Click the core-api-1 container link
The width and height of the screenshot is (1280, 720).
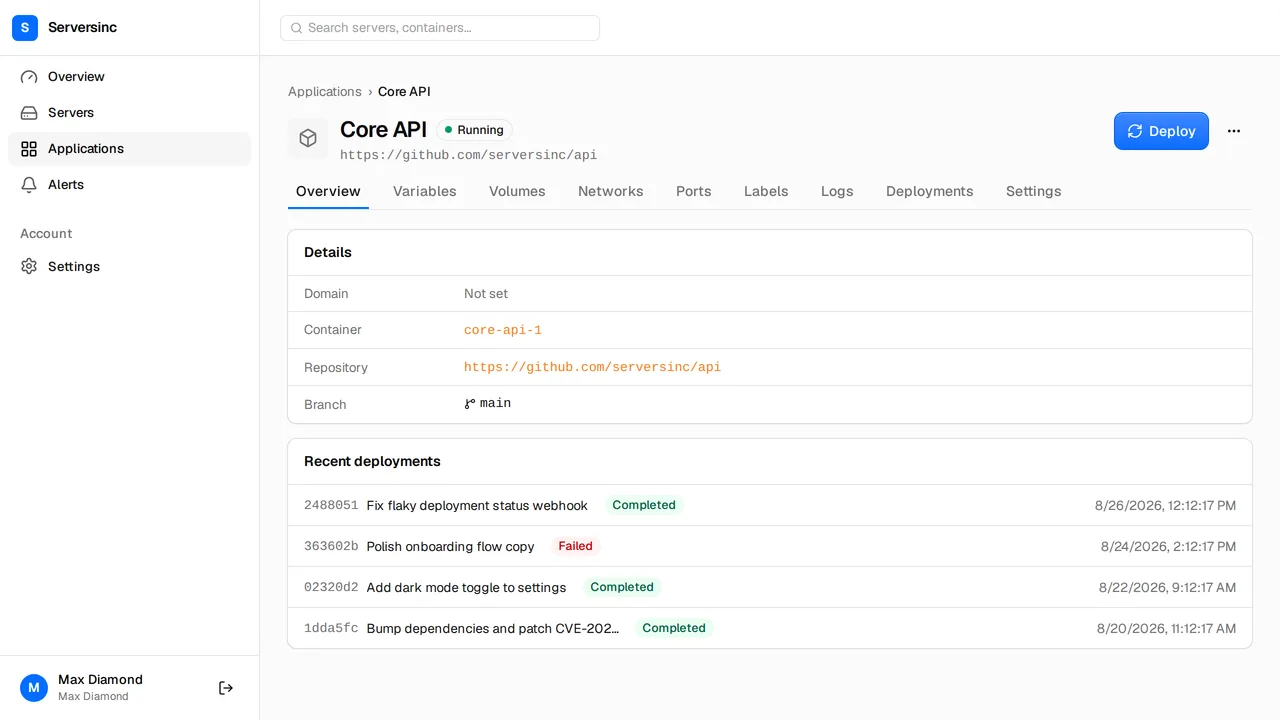[503, 330]
